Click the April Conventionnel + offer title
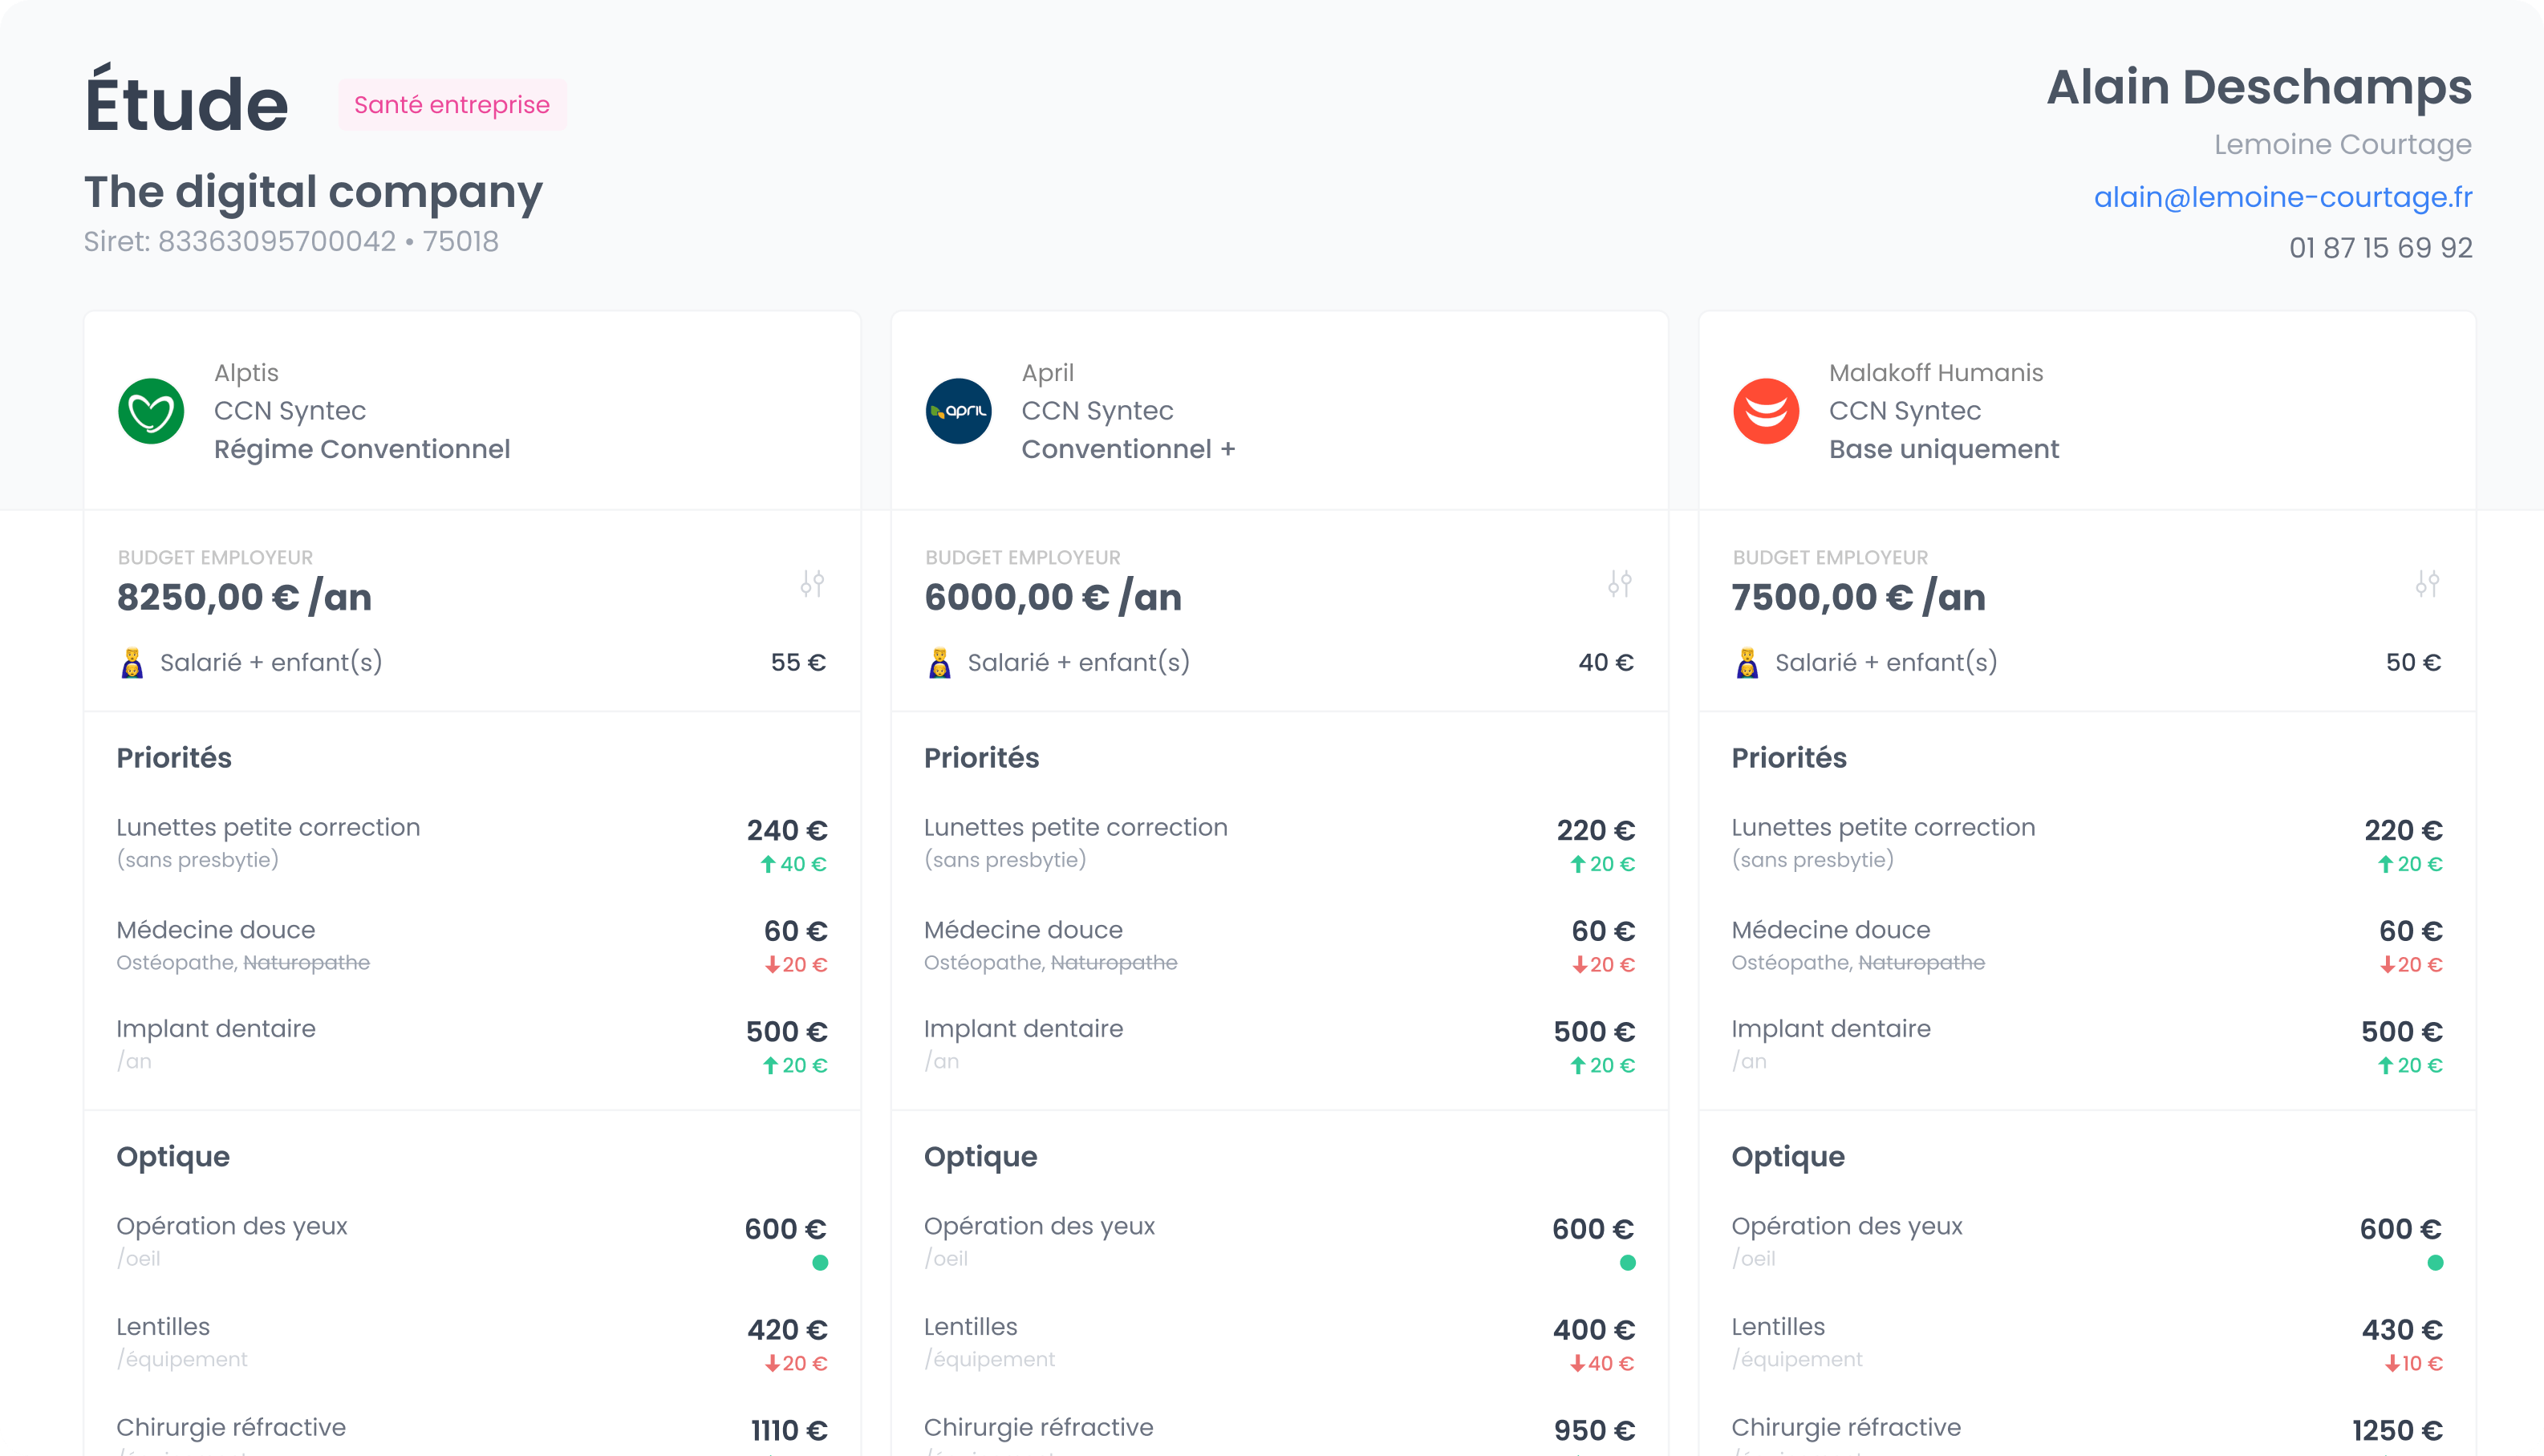2544x1456 pixels. coord(1128,449)
